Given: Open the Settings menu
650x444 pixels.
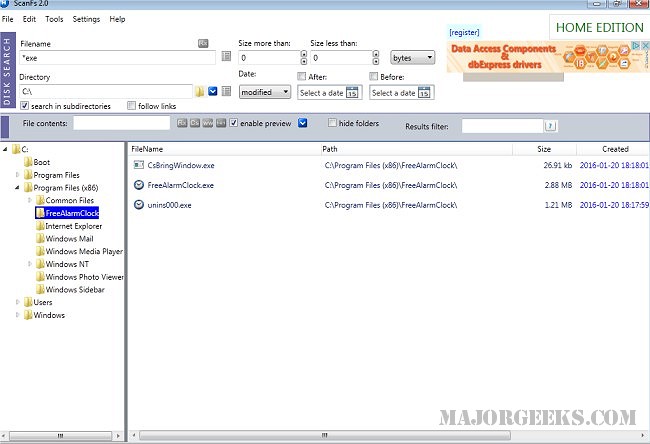Looking at the screenshot, I should [86, 19].
